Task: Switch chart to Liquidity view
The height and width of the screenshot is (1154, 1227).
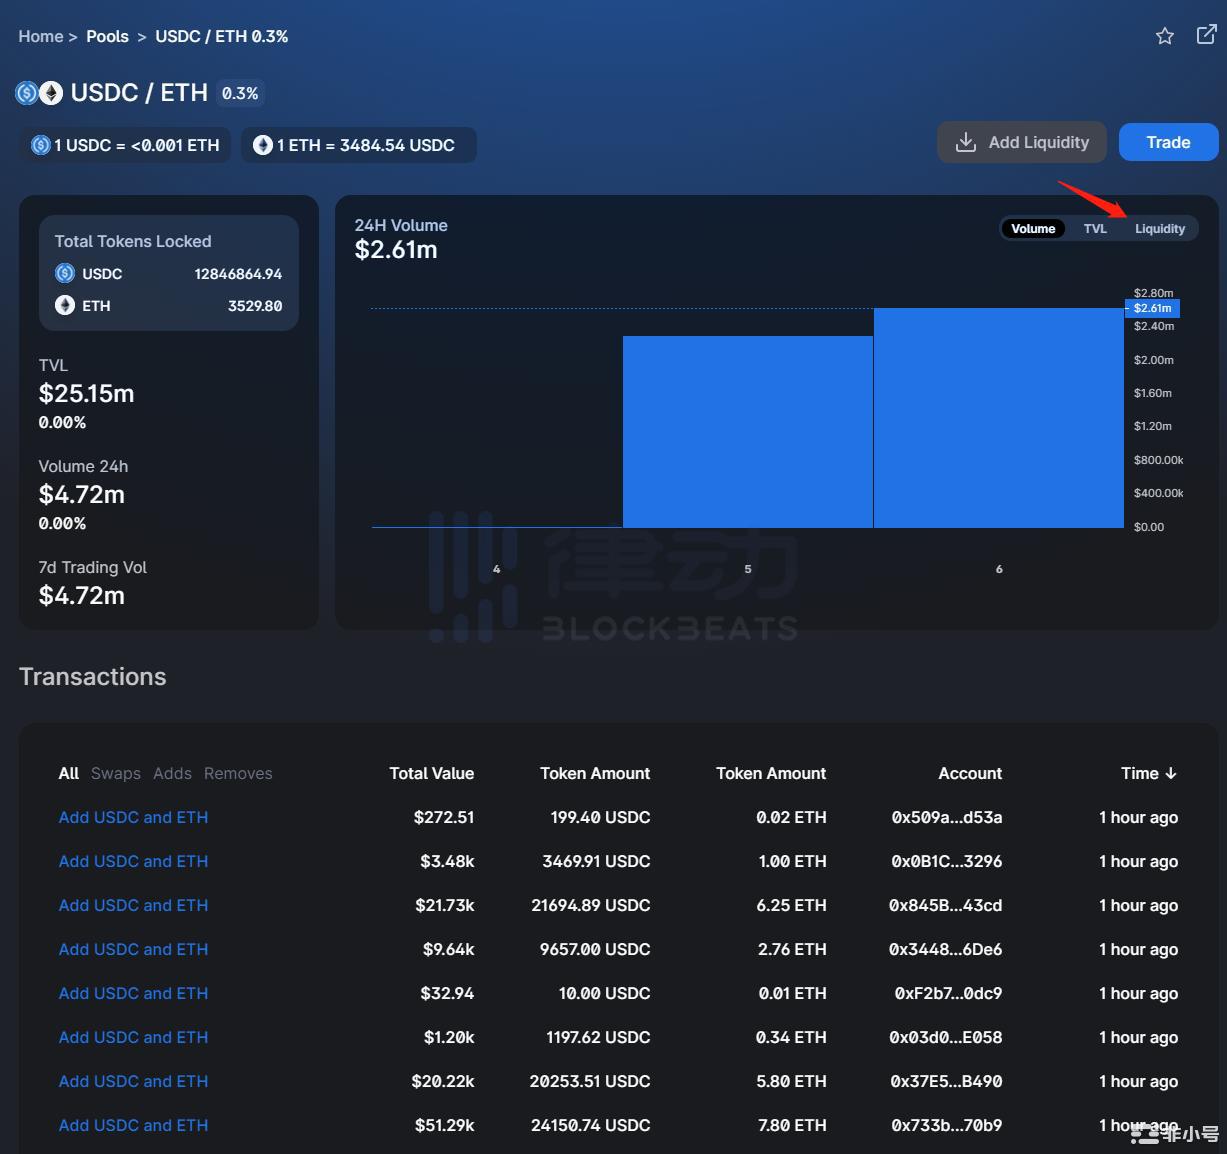Action: pos(1160,229)
